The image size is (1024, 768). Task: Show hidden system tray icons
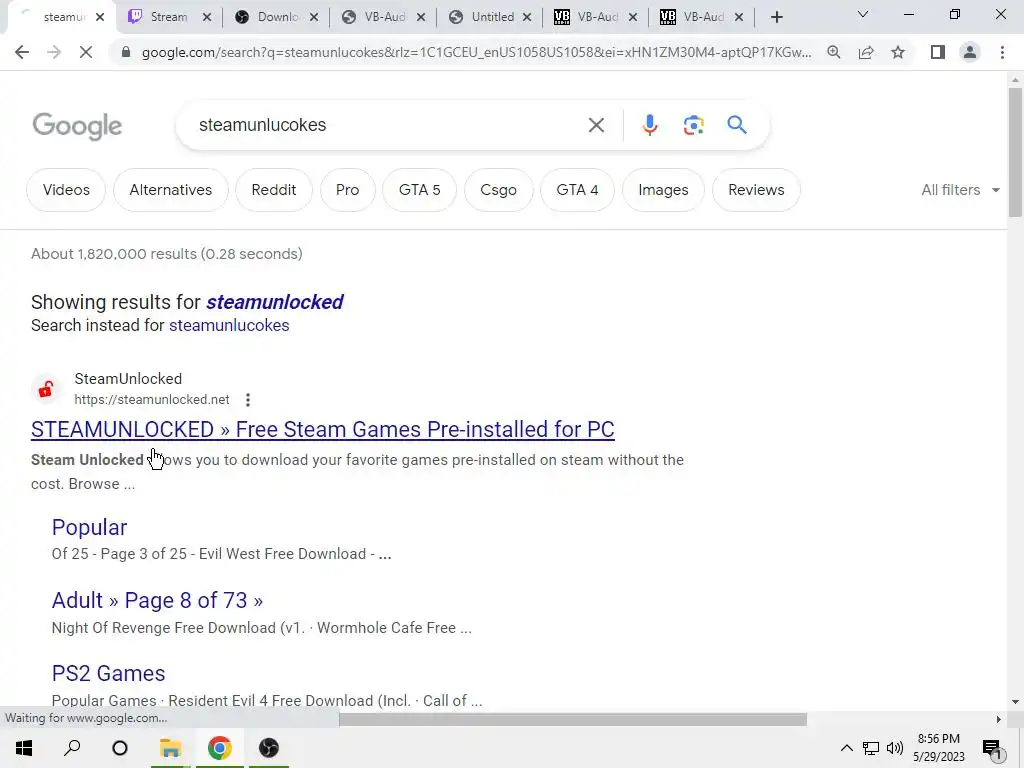846,748
